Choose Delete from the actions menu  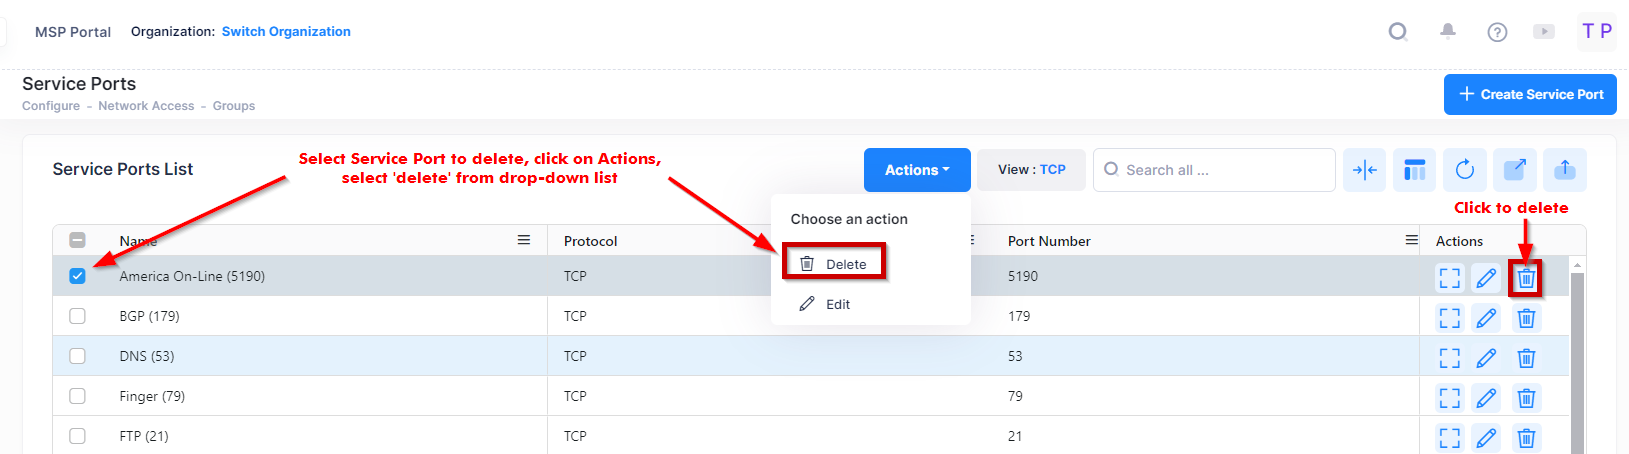pos(834,264)
